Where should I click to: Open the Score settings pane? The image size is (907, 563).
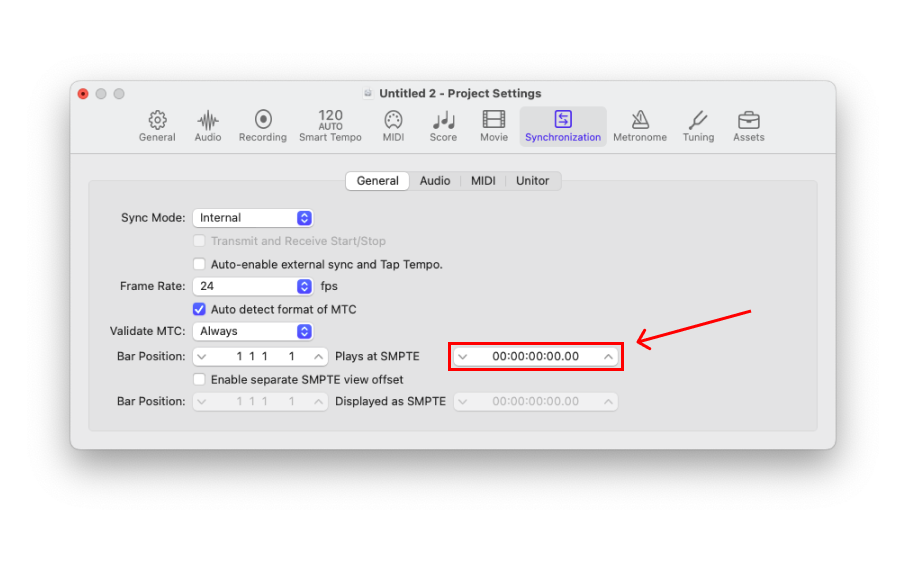pyautogui.click(x=443, y=126)
